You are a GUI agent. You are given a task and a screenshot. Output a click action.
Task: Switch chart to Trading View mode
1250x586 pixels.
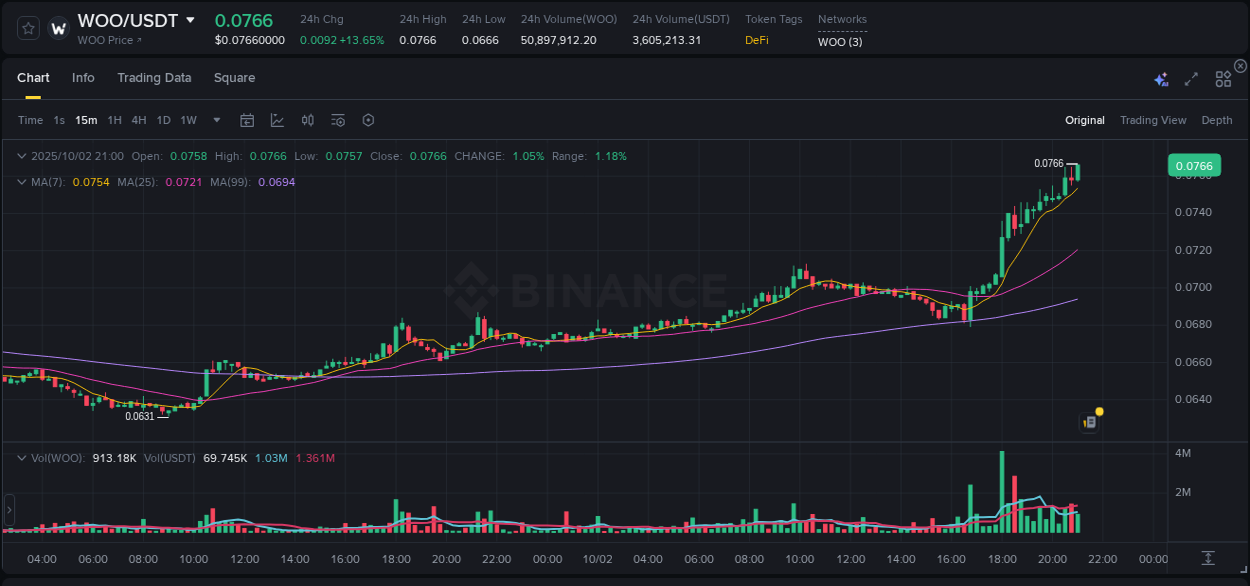(1153, 120)
